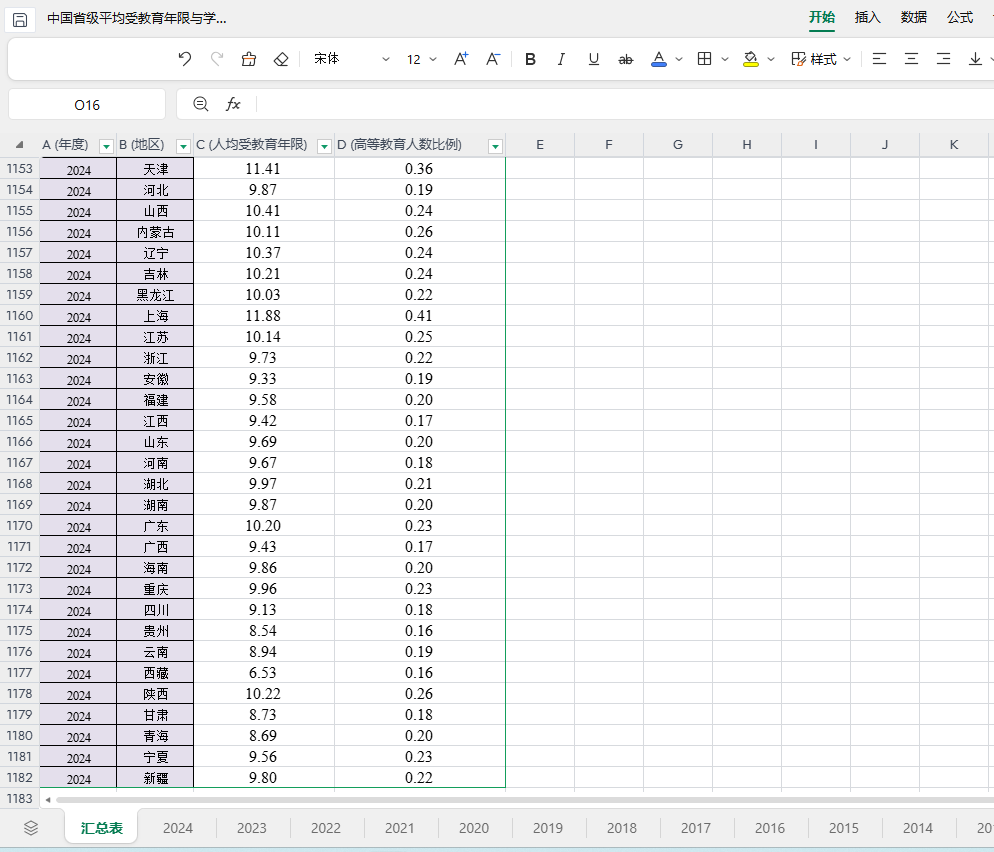Activate the format painter brush
This screenshot has height=852, width=994.
[248, 59]
